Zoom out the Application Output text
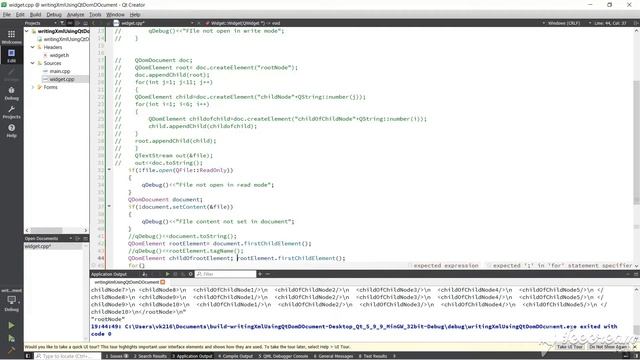Viewport: 640px width, 360px height. point(268,274)
